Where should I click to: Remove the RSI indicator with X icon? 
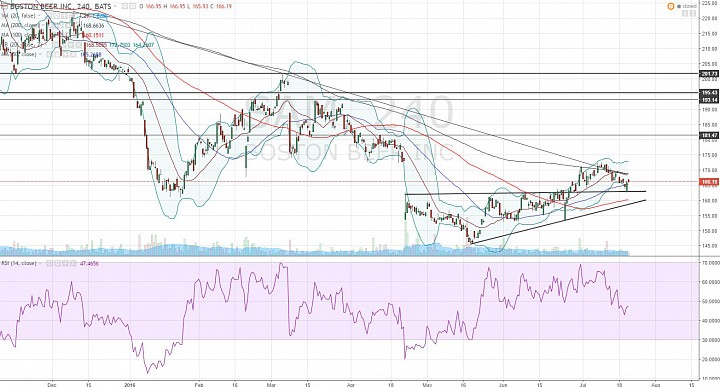73,264
